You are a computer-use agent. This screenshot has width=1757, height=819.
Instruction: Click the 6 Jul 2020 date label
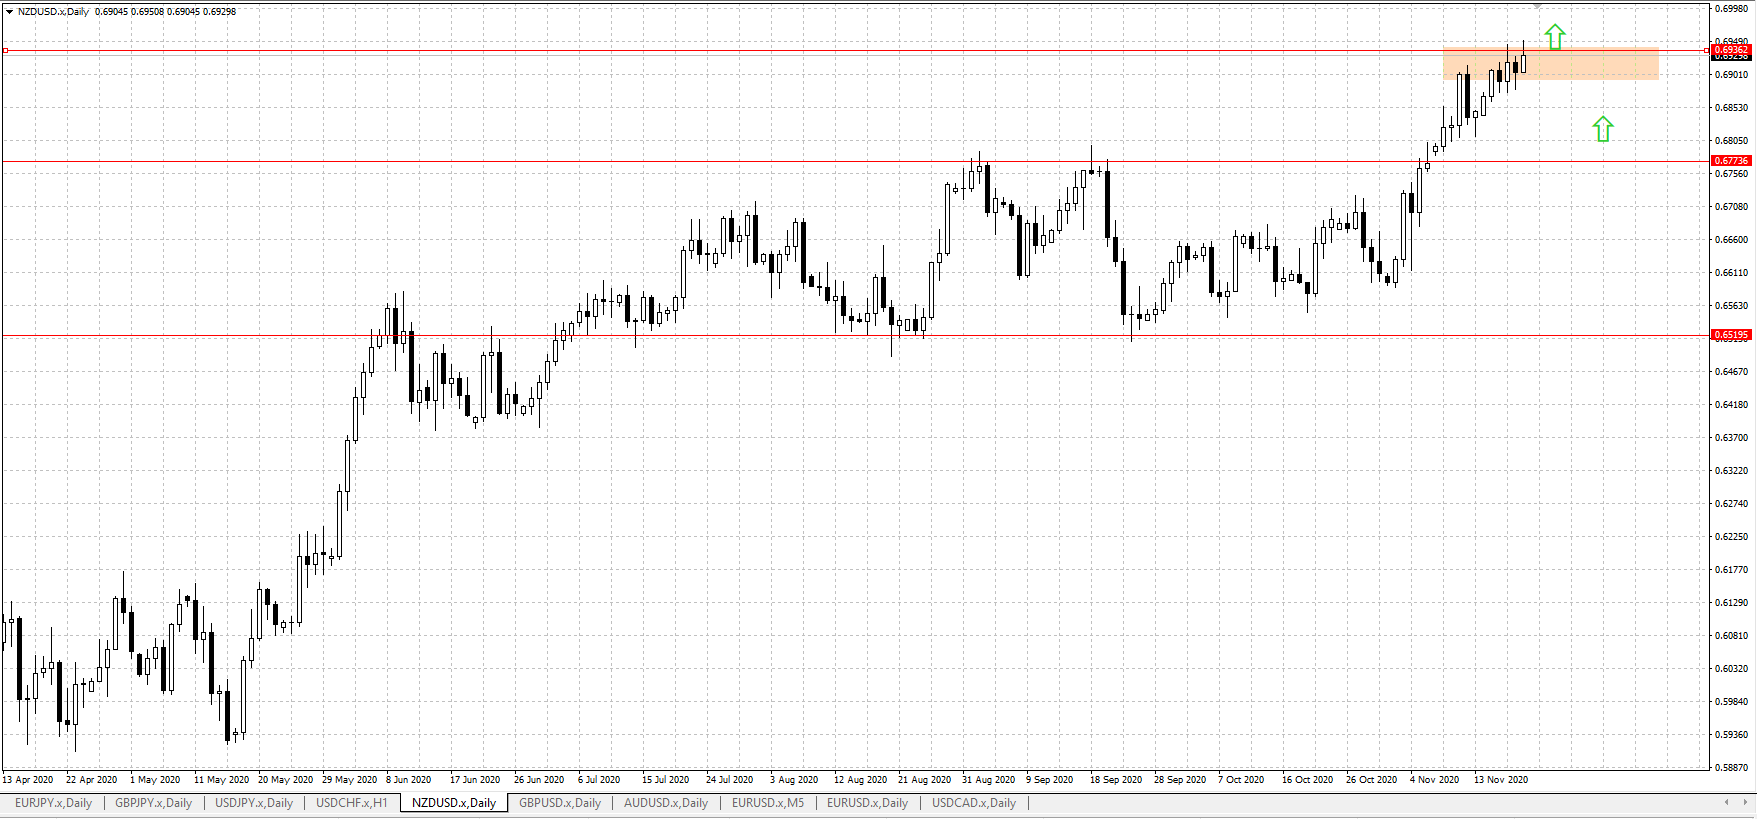pyautogui.click(x=599, y=780)
